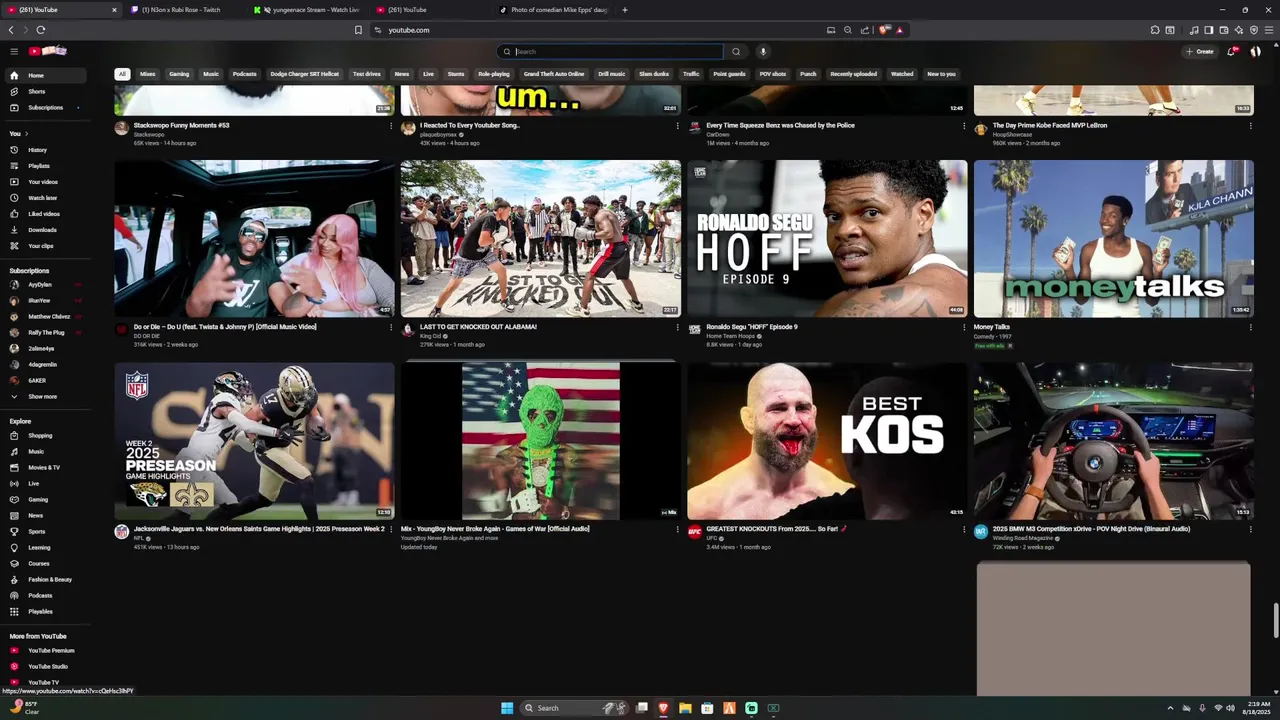Screen dimensions: 1280x720
Task: Select Dodge Charger SRT Hellcat chip
Action: 305,74
